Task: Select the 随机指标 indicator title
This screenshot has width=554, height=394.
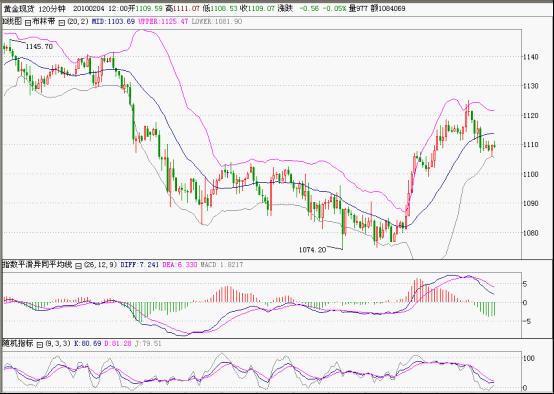Action: (18, 343)
